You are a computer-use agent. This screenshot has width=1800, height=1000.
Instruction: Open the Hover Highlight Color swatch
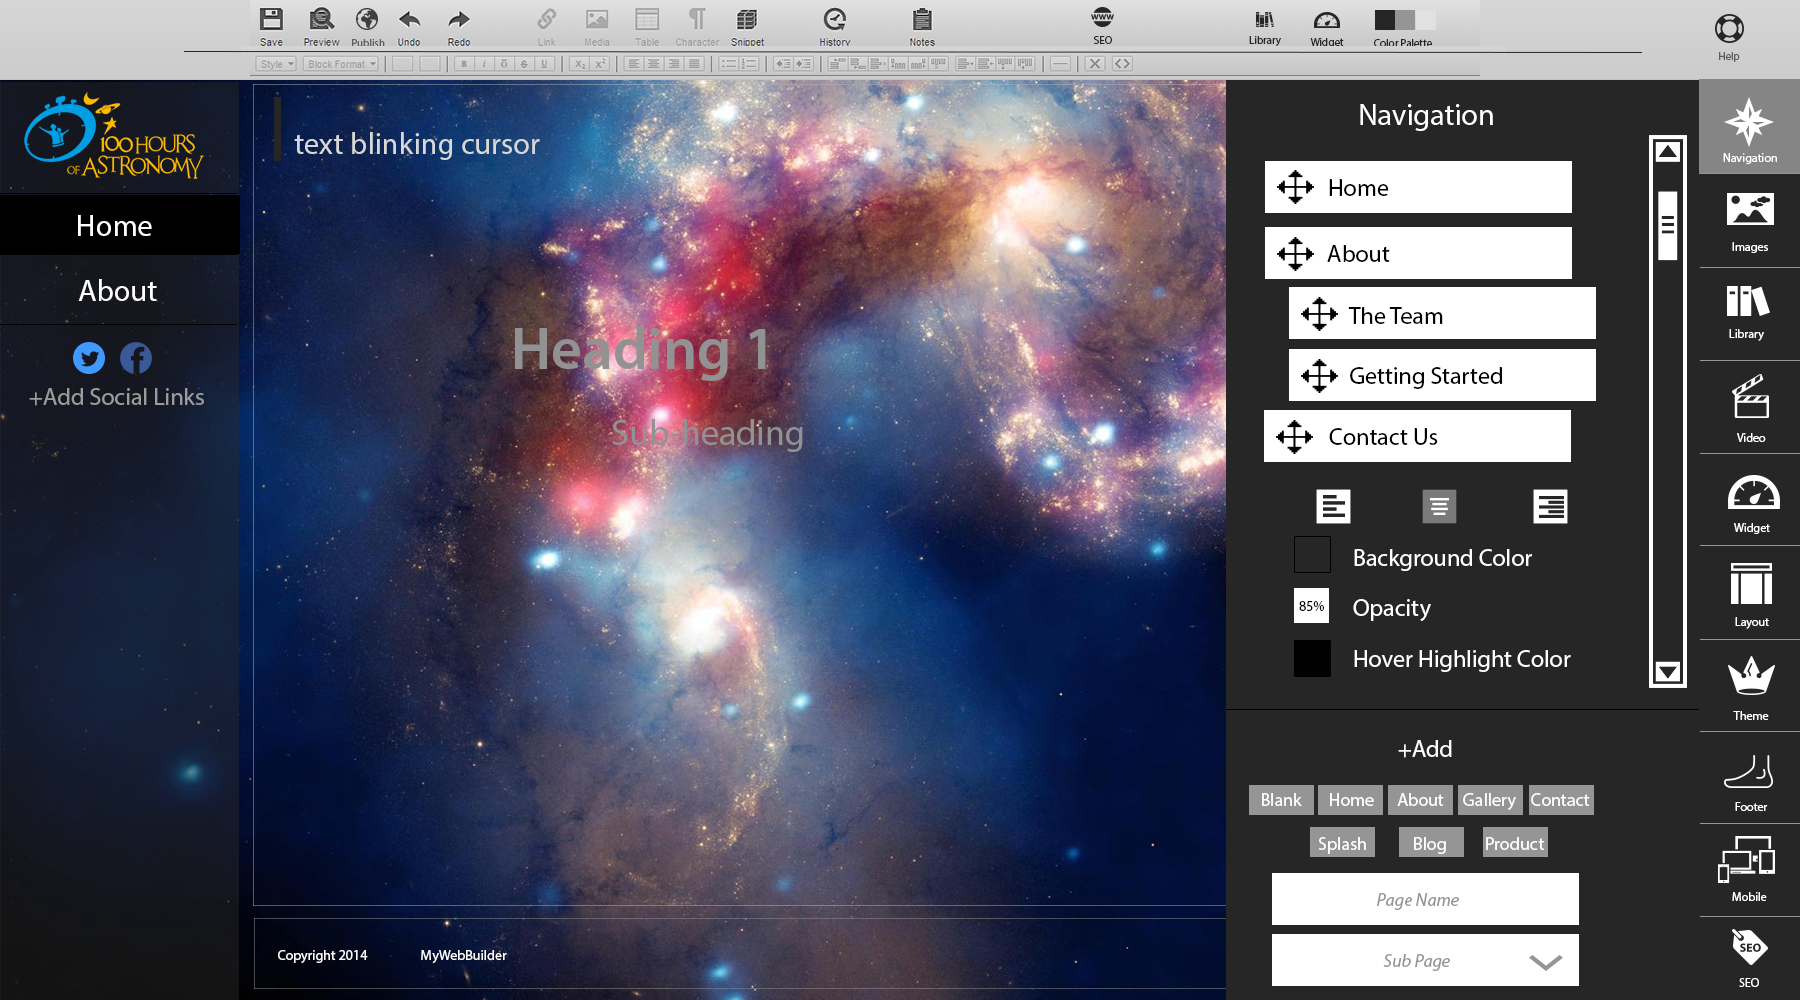click(1312, 658)
